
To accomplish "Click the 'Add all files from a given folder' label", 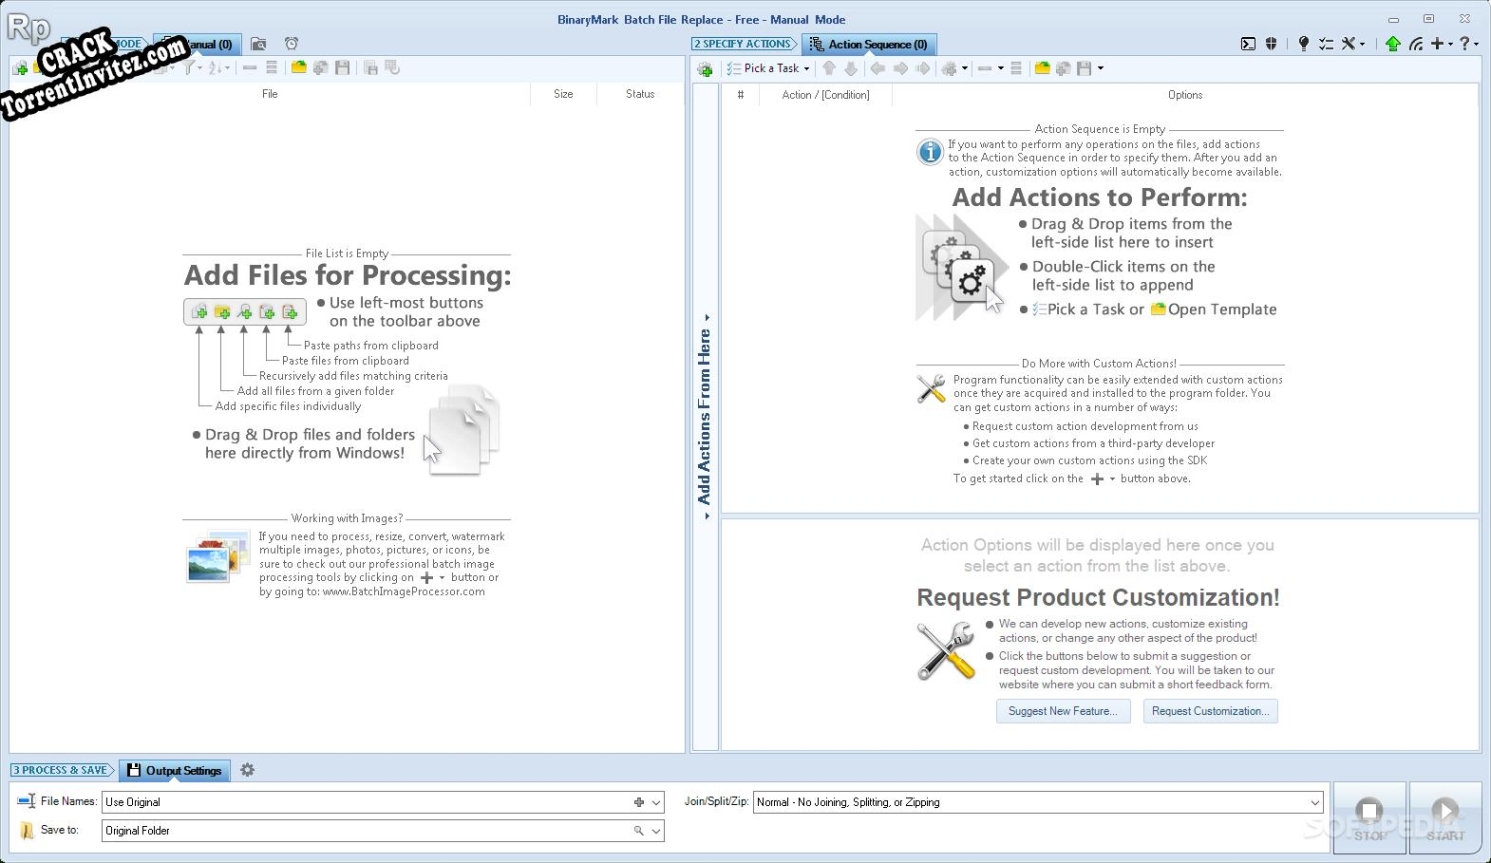I will point(315,391).
